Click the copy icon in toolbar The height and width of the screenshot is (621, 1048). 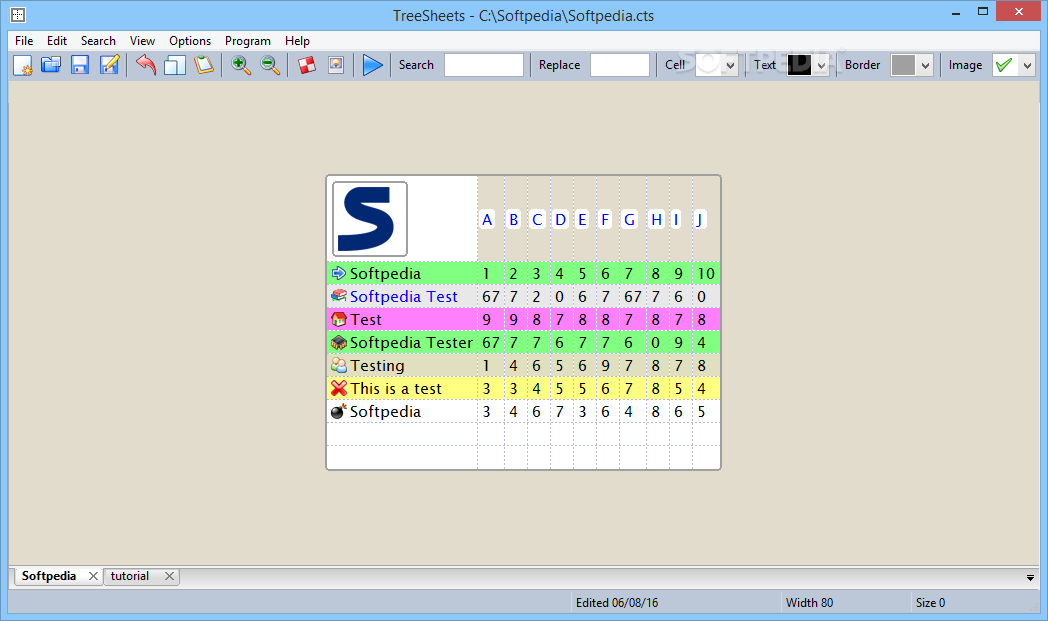click(174, 65)
